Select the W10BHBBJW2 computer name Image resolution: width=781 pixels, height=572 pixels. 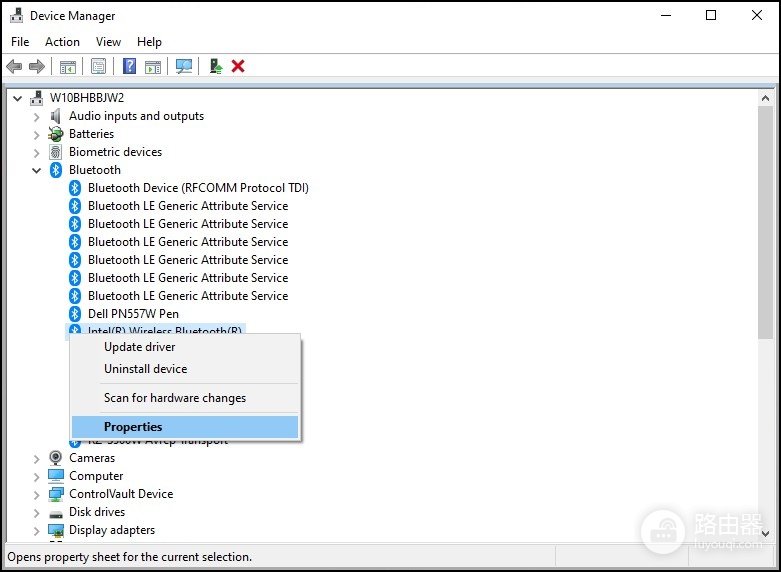[x=87, y=98]
